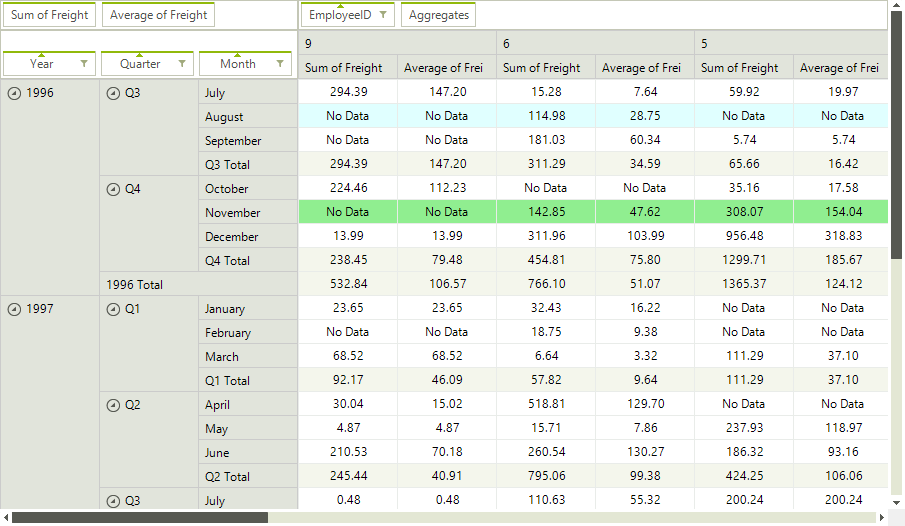
Task: Sort by the Quarter field label
Action: [140, 64]
